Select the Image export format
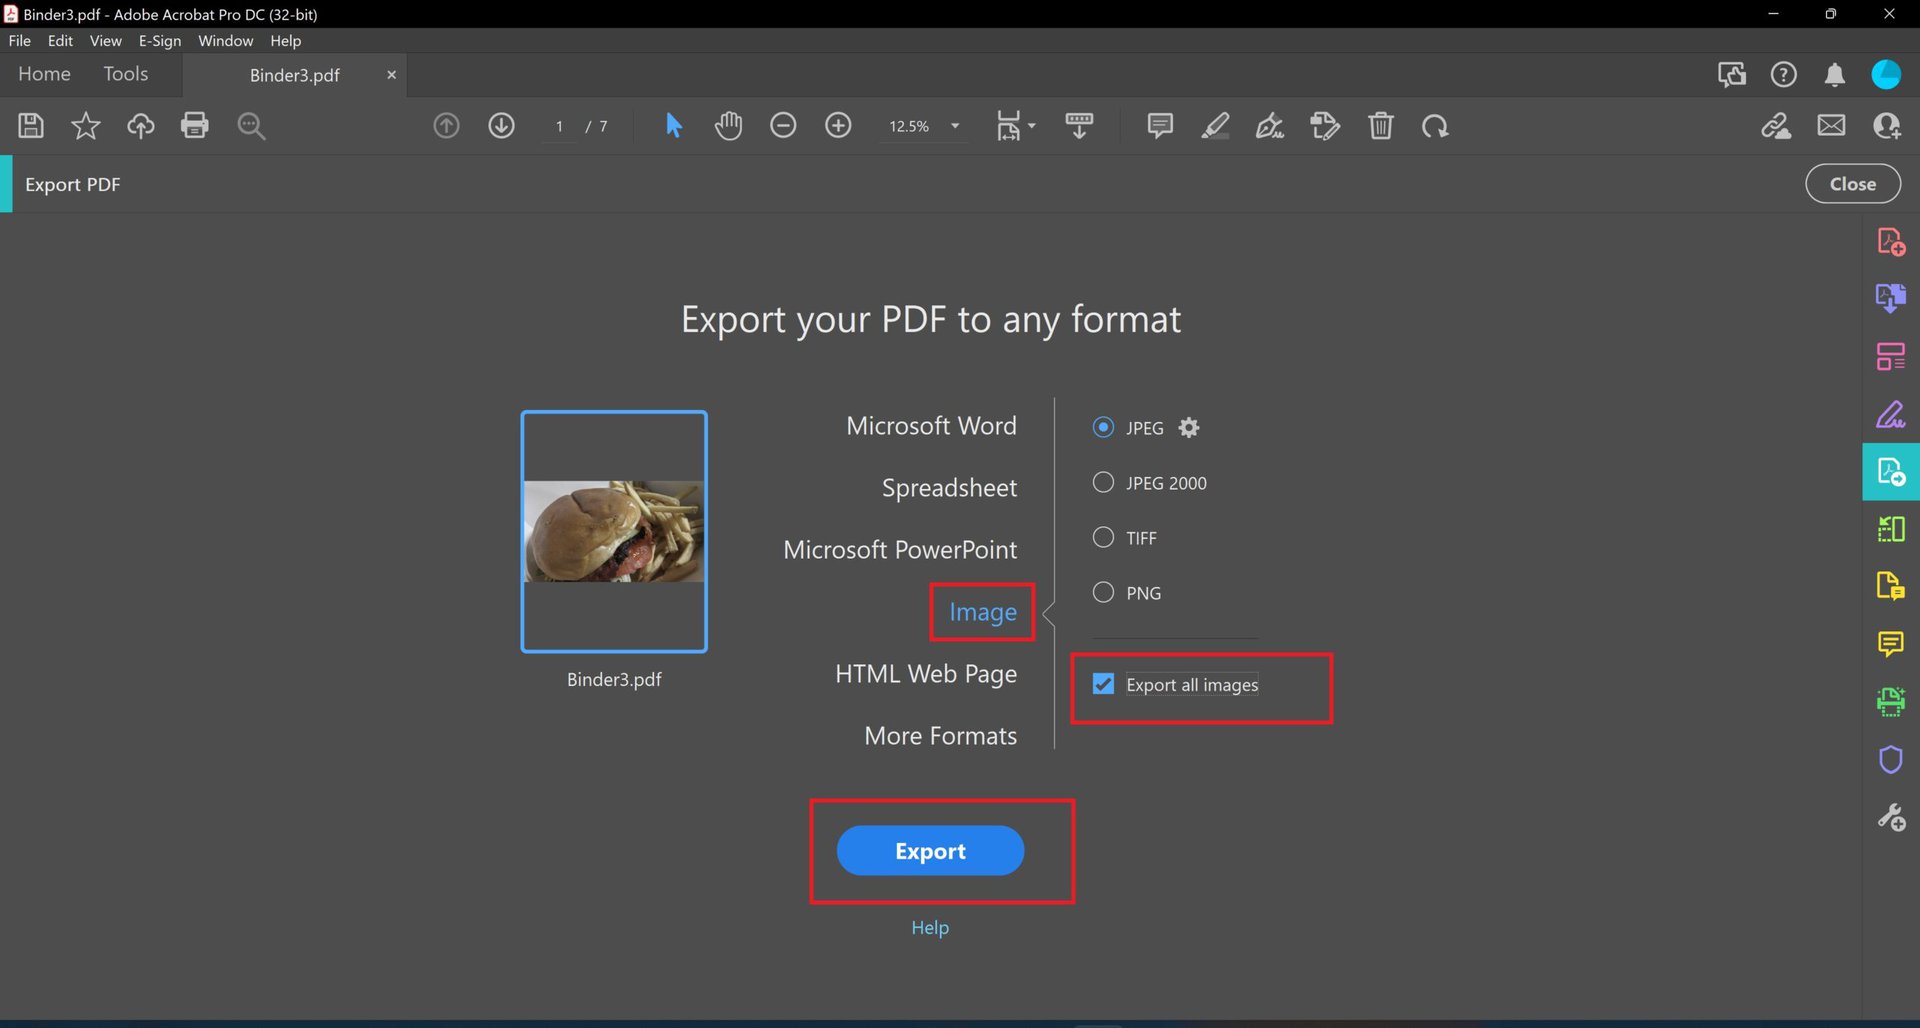 point(983,612)
